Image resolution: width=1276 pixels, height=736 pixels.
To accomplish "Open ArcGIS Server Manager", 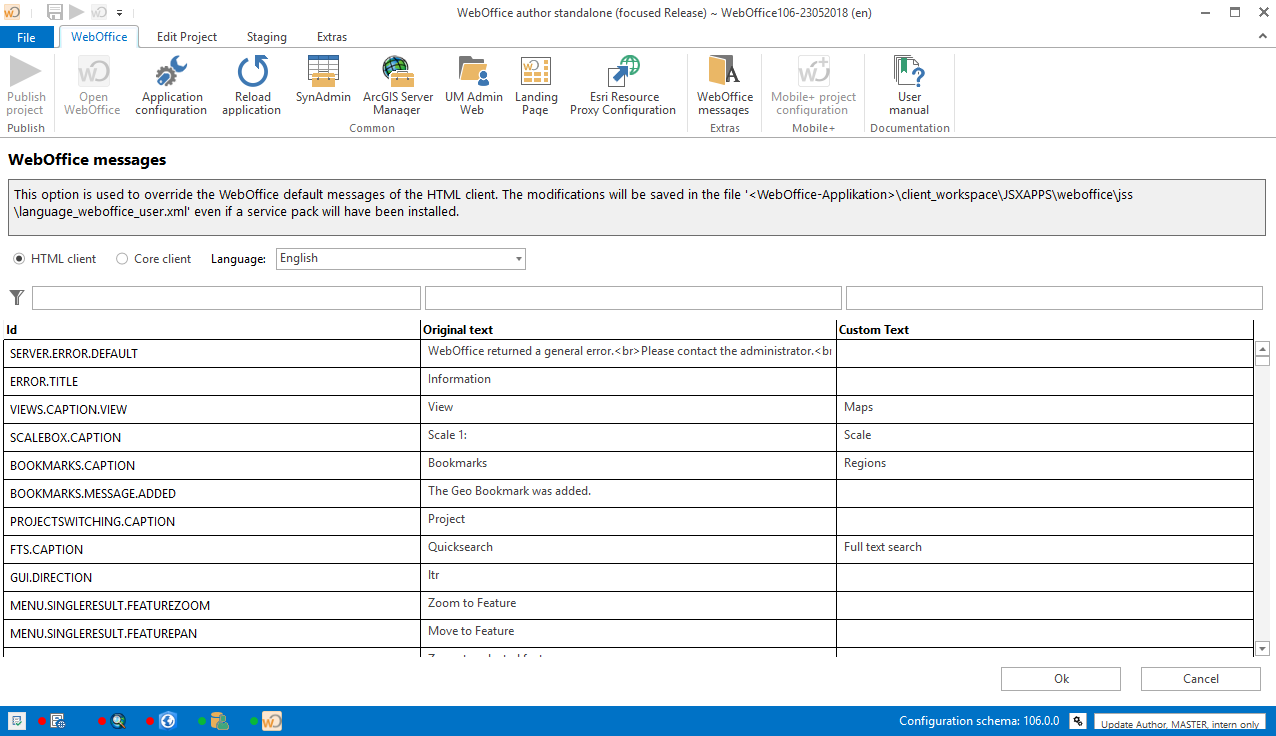I will pos(396,85).
